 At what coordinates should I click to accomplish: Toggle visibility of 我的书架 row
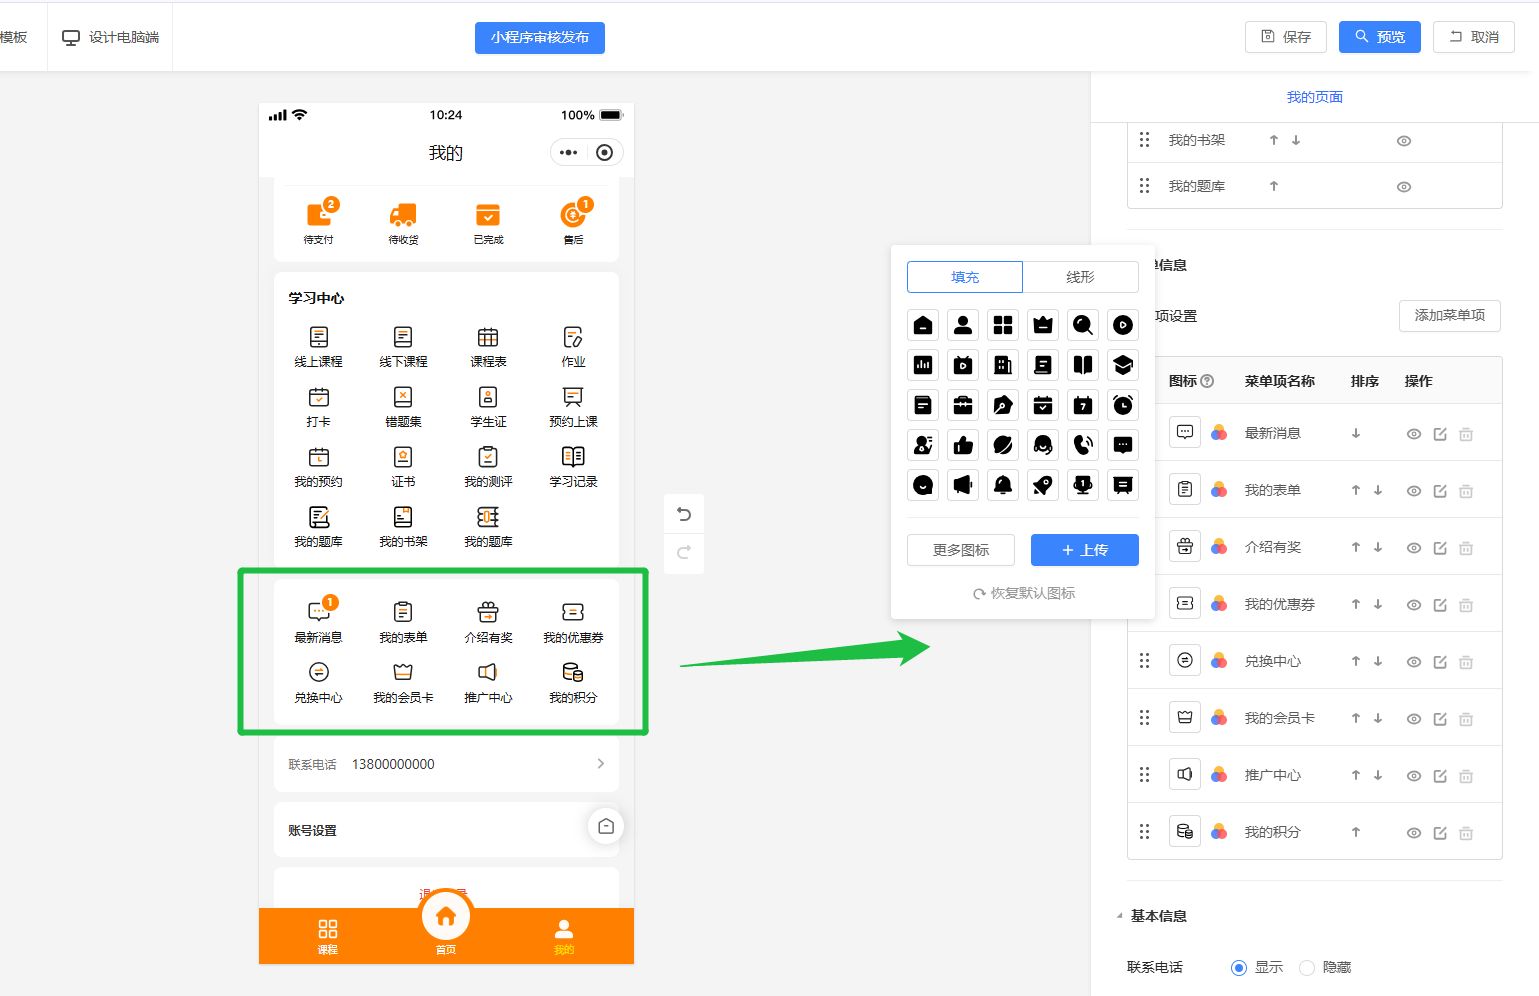pyautogui.click(x=1404, y=141)
